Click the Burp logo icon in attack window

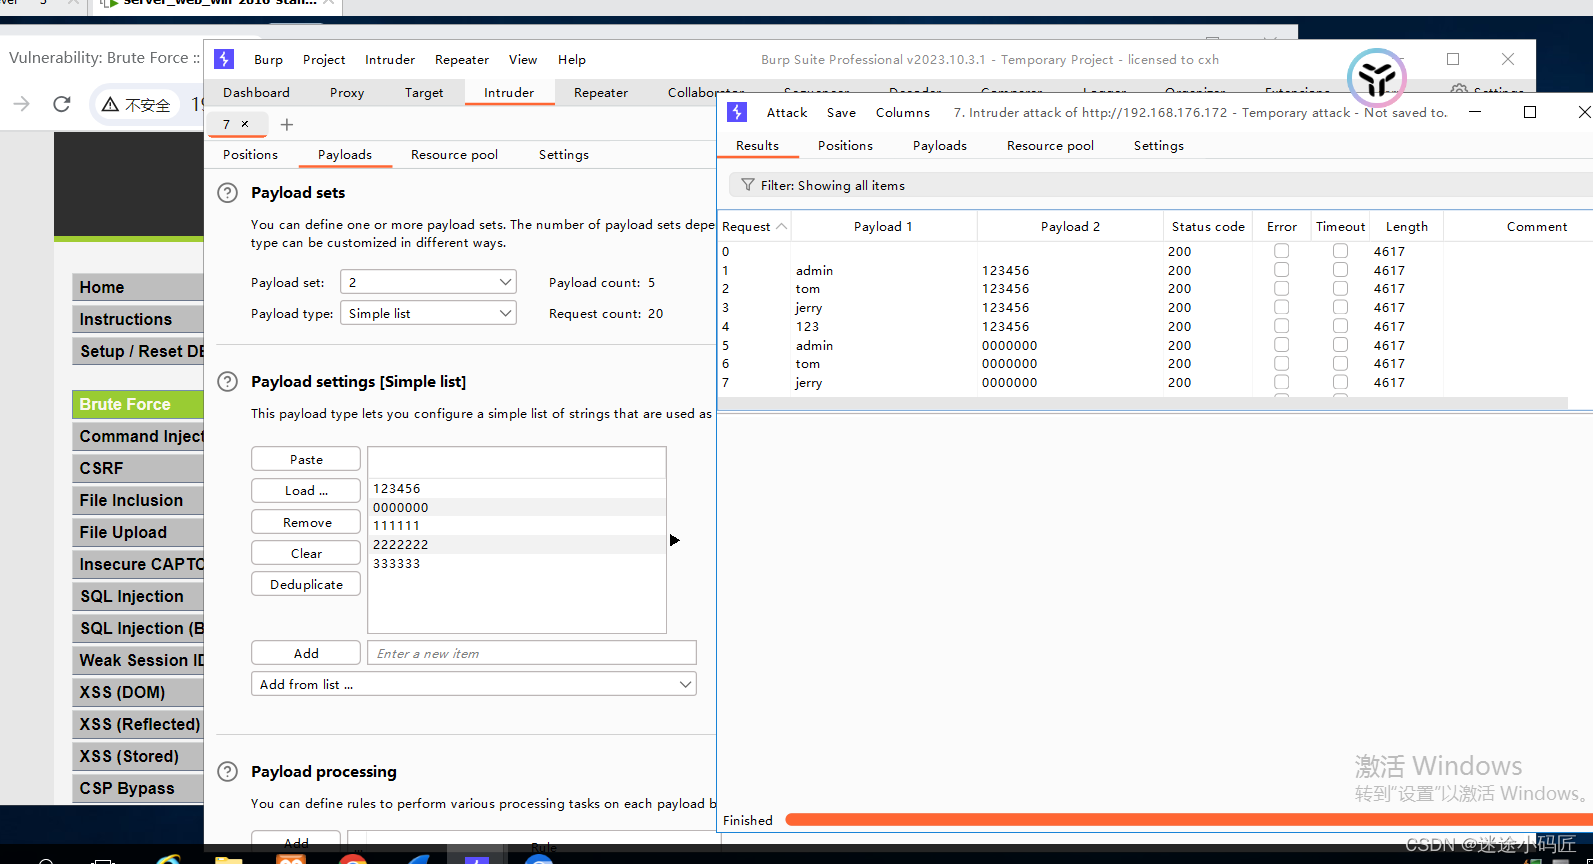[x=737, y=112]
